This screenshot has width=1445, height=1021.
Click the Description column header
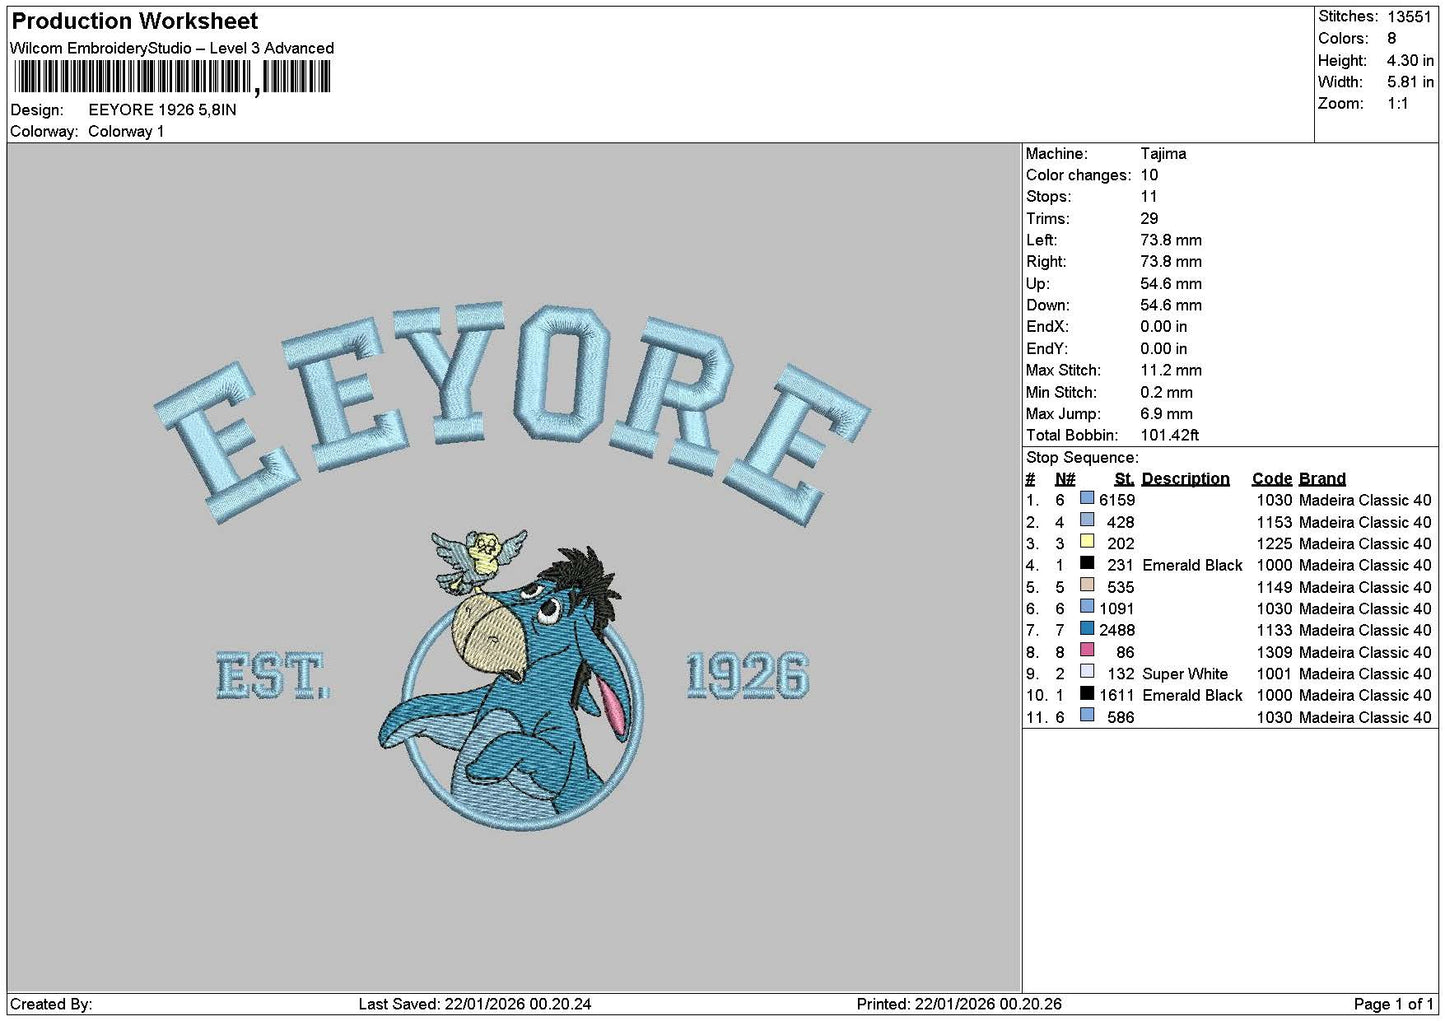pyautogui.click(x=1185, y=479)
